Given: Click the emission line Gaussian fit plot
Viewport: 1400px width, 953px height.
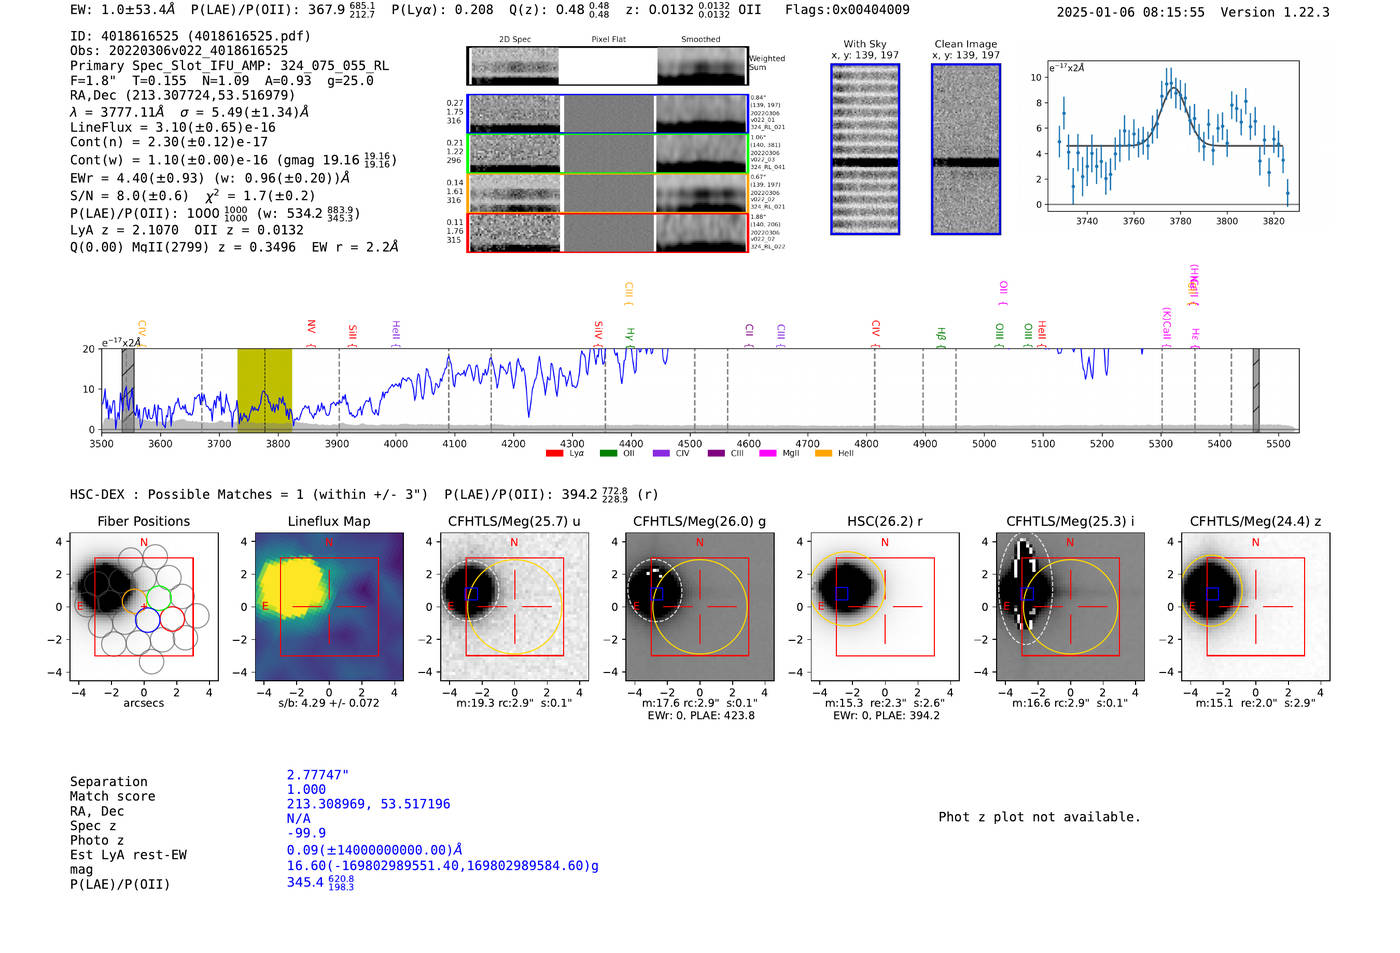Looking at the screenshot, I should (1172, 136).
